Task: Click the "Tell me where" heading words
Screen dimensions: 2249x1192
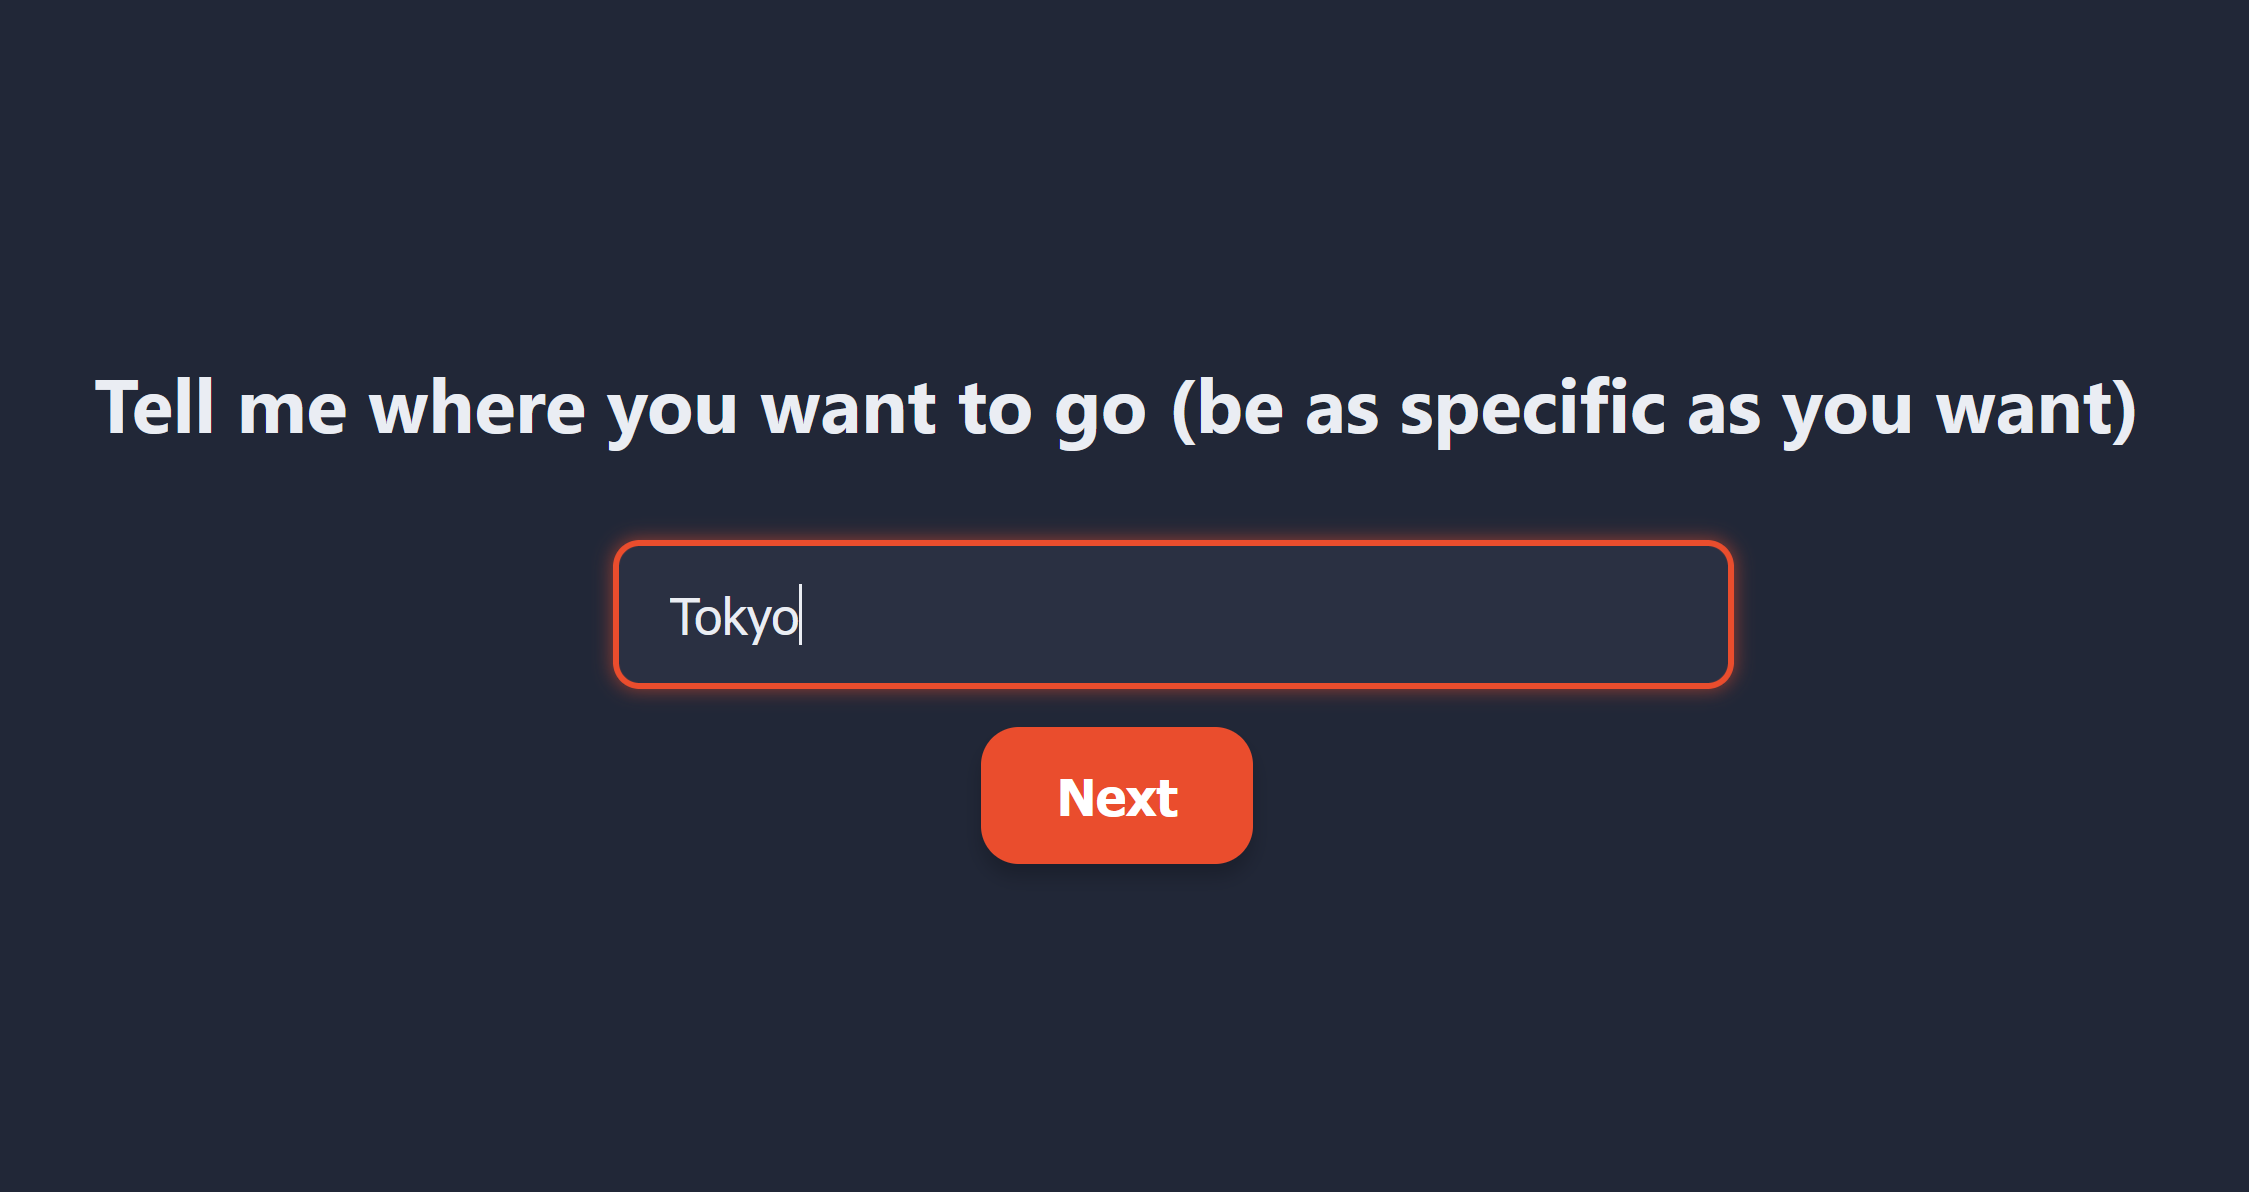Action: [x=340, y=408]
